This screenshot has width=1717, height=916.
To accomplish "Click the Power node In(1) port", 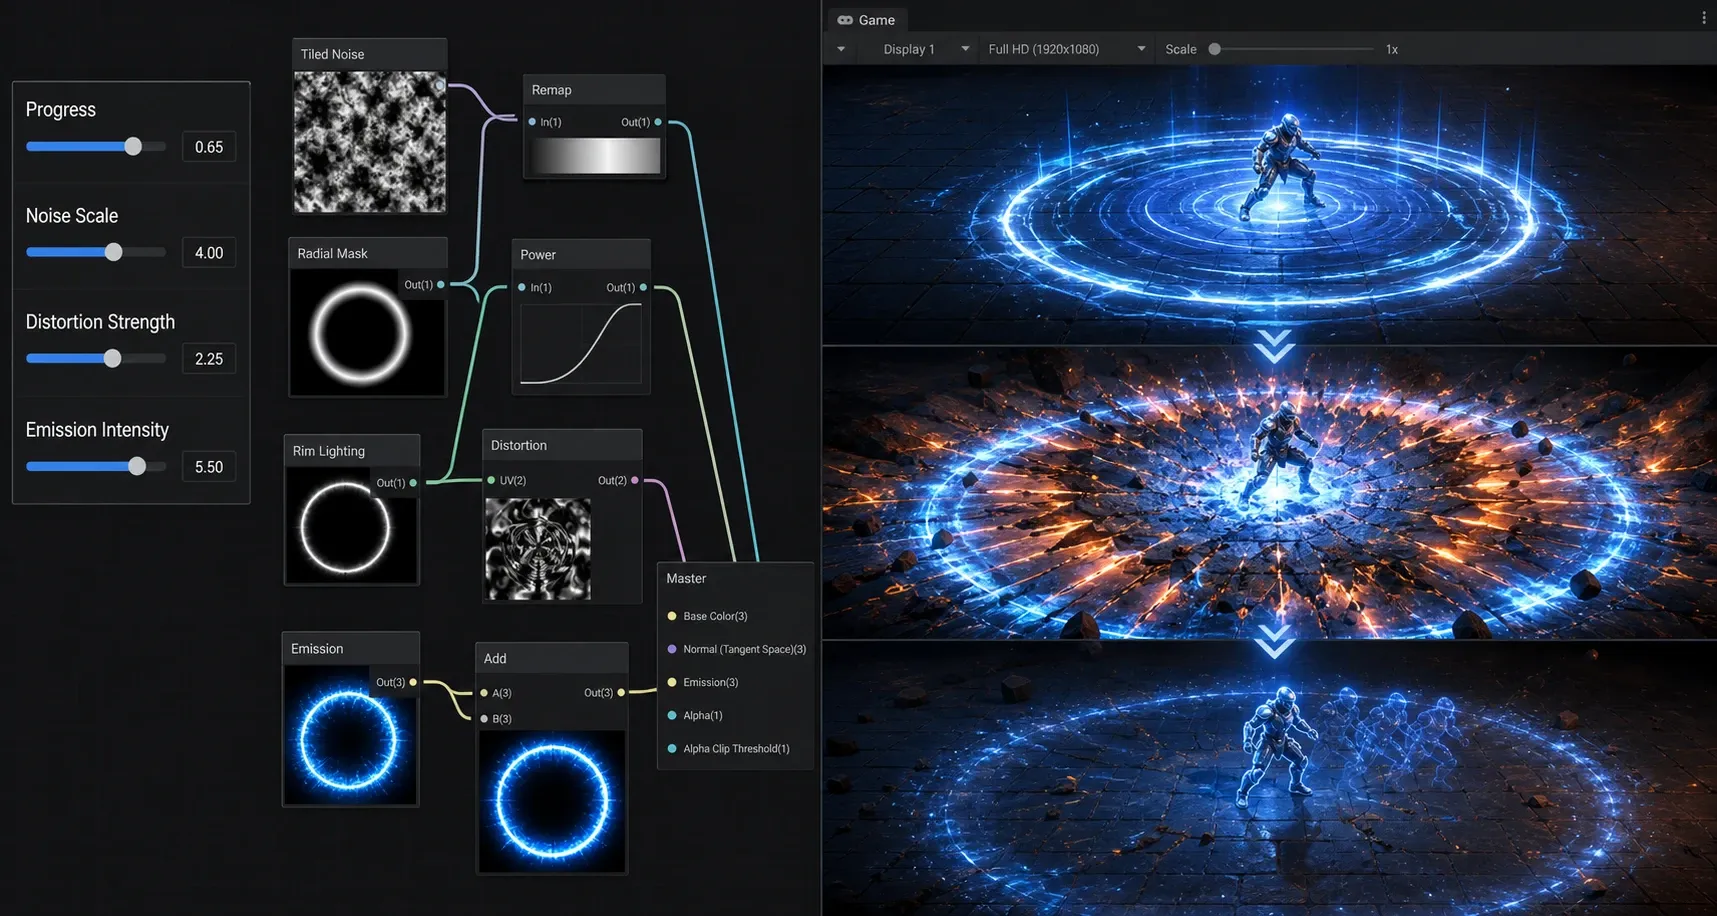I will tap(522, 288).
